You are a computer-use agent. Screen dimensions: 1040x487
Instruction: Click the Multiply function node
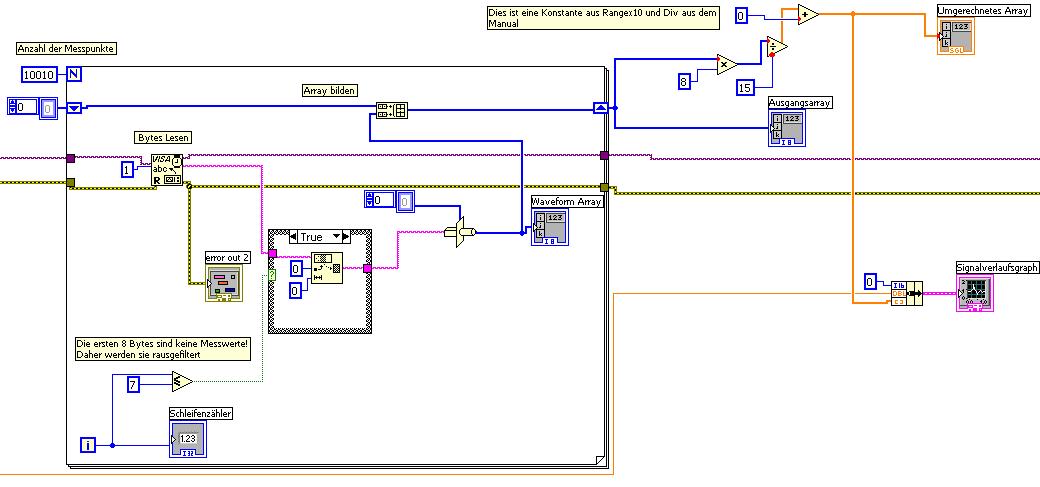click(727, 64)
